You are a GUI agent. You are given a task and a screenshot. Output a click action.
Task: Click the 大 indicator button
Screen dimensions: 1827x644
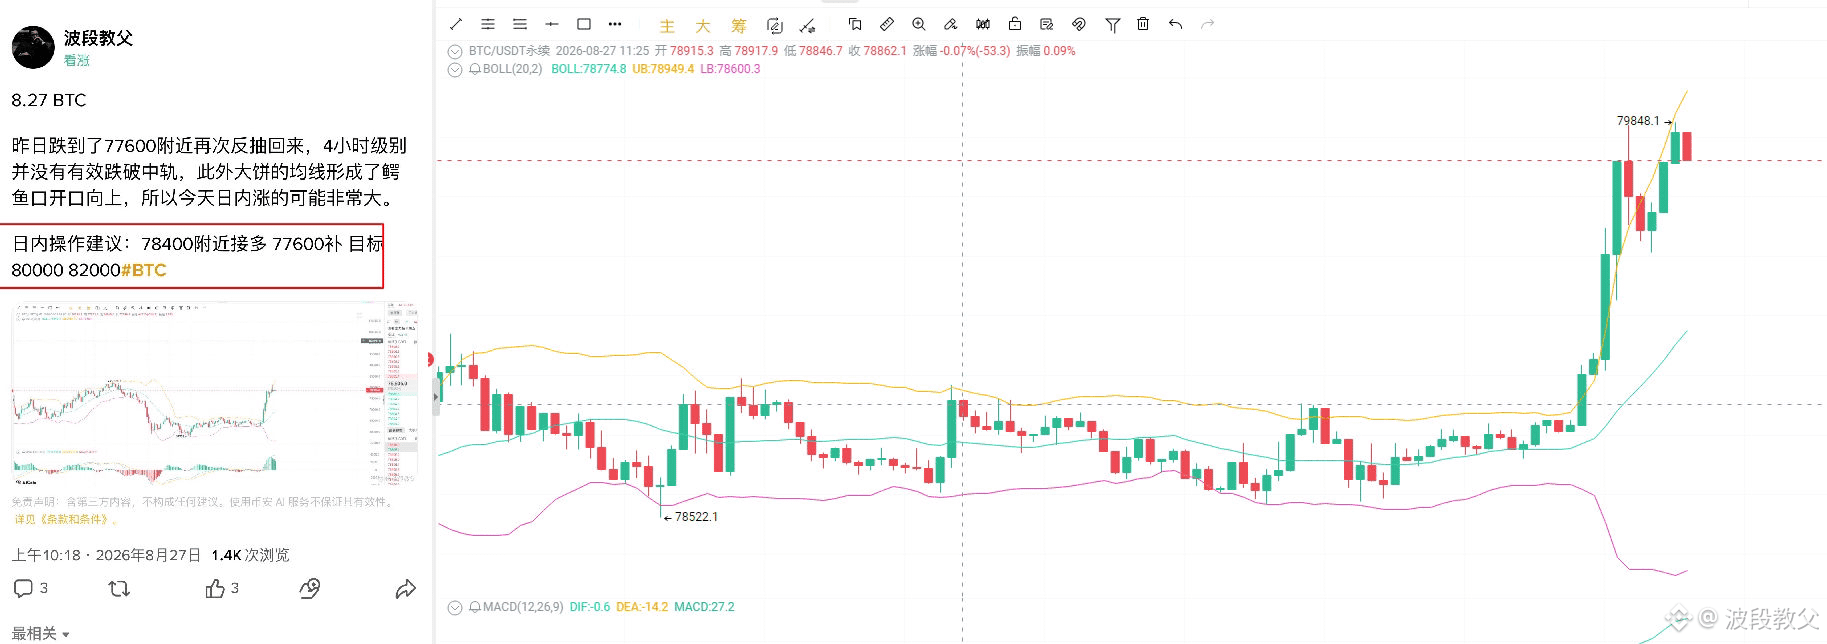click(703, 26)
